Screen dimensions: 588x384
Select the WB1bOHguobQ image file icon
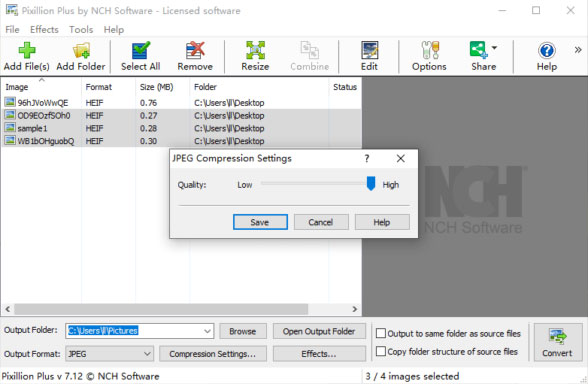tap(10, 140)
